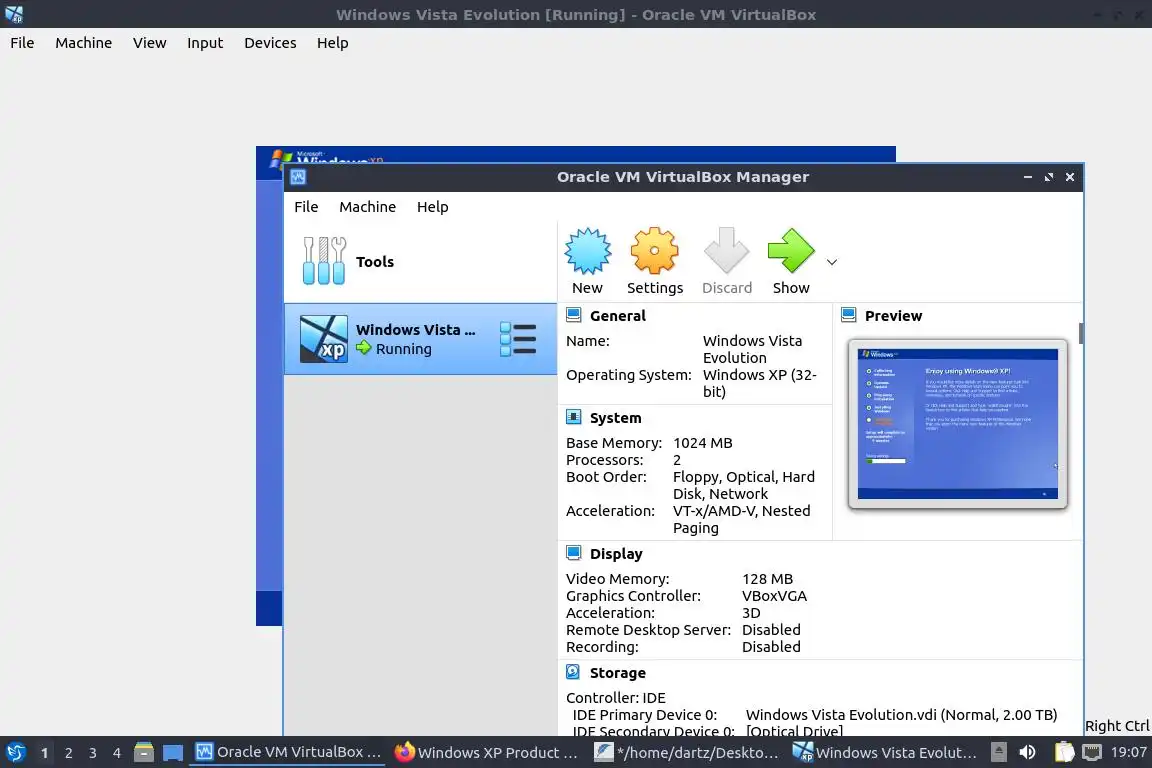Click the Manager details pane scrollbar

tap(1080, 332)
